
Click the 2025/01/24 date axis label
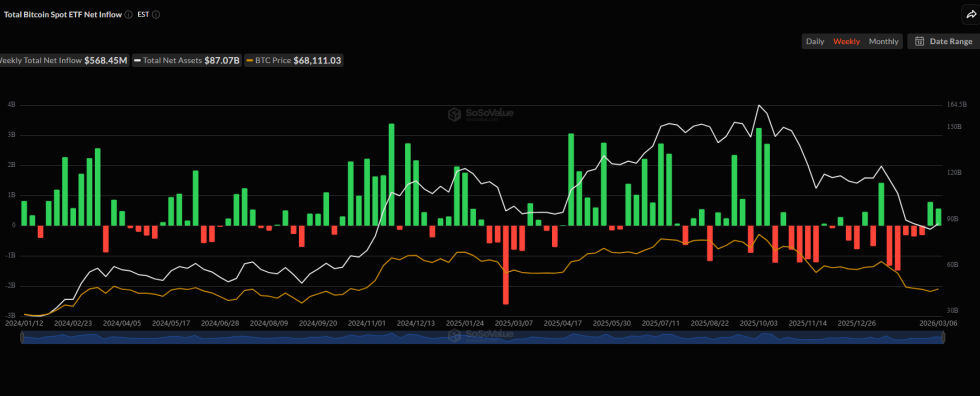click(464, 324)
